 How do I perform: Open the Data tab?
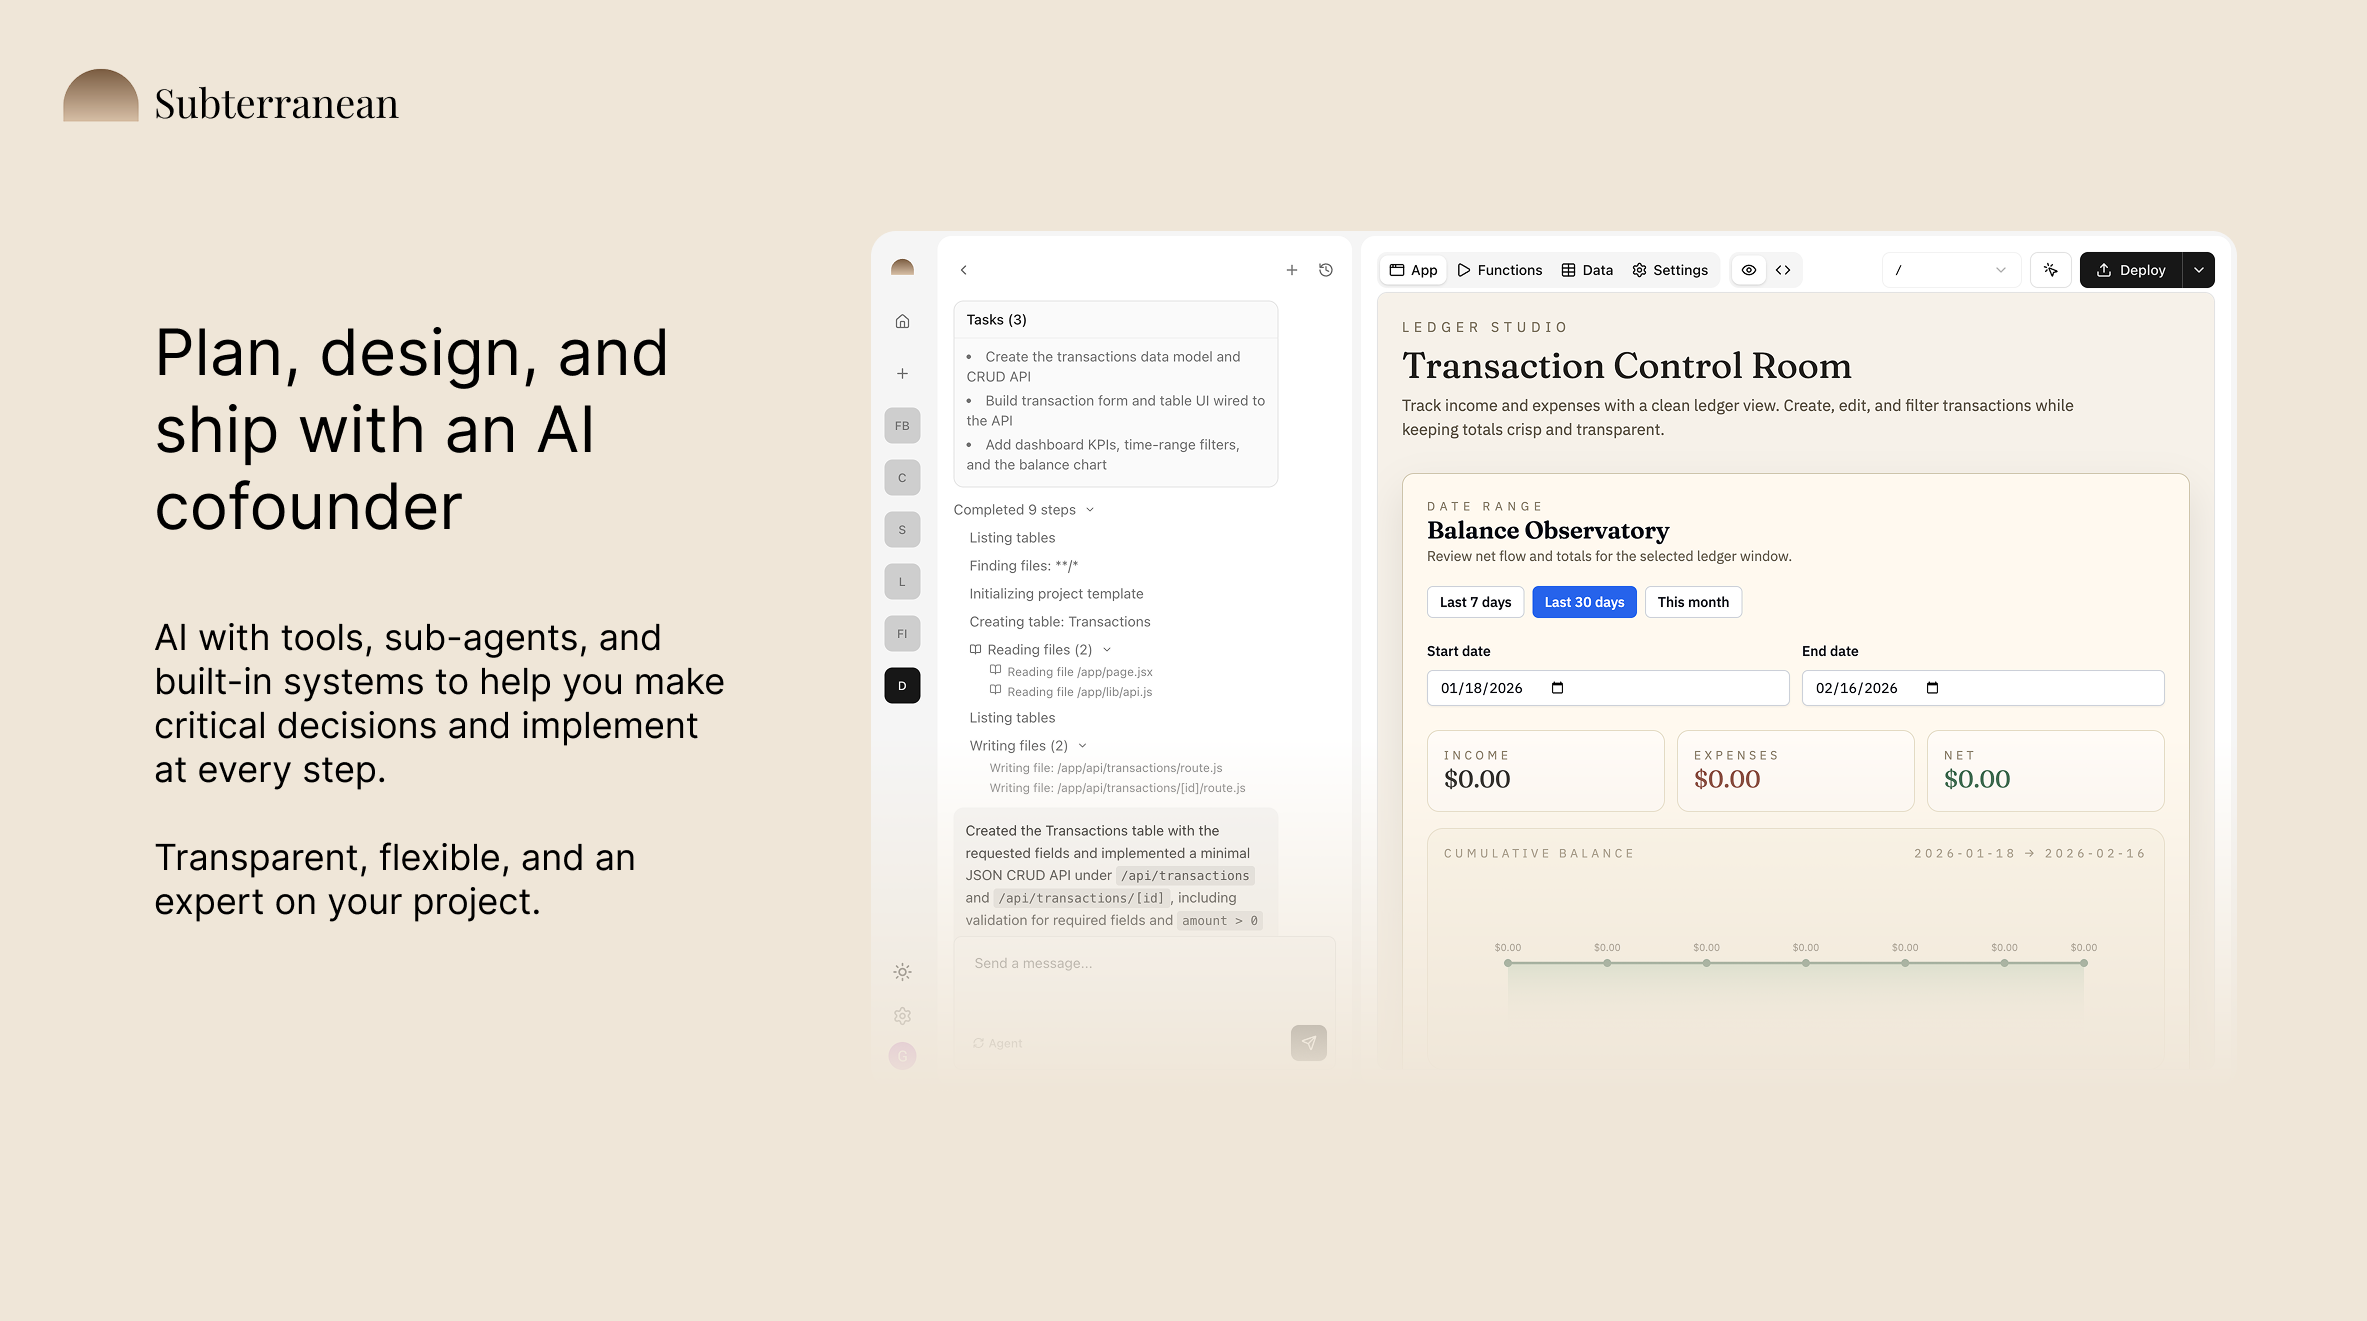1587,270
